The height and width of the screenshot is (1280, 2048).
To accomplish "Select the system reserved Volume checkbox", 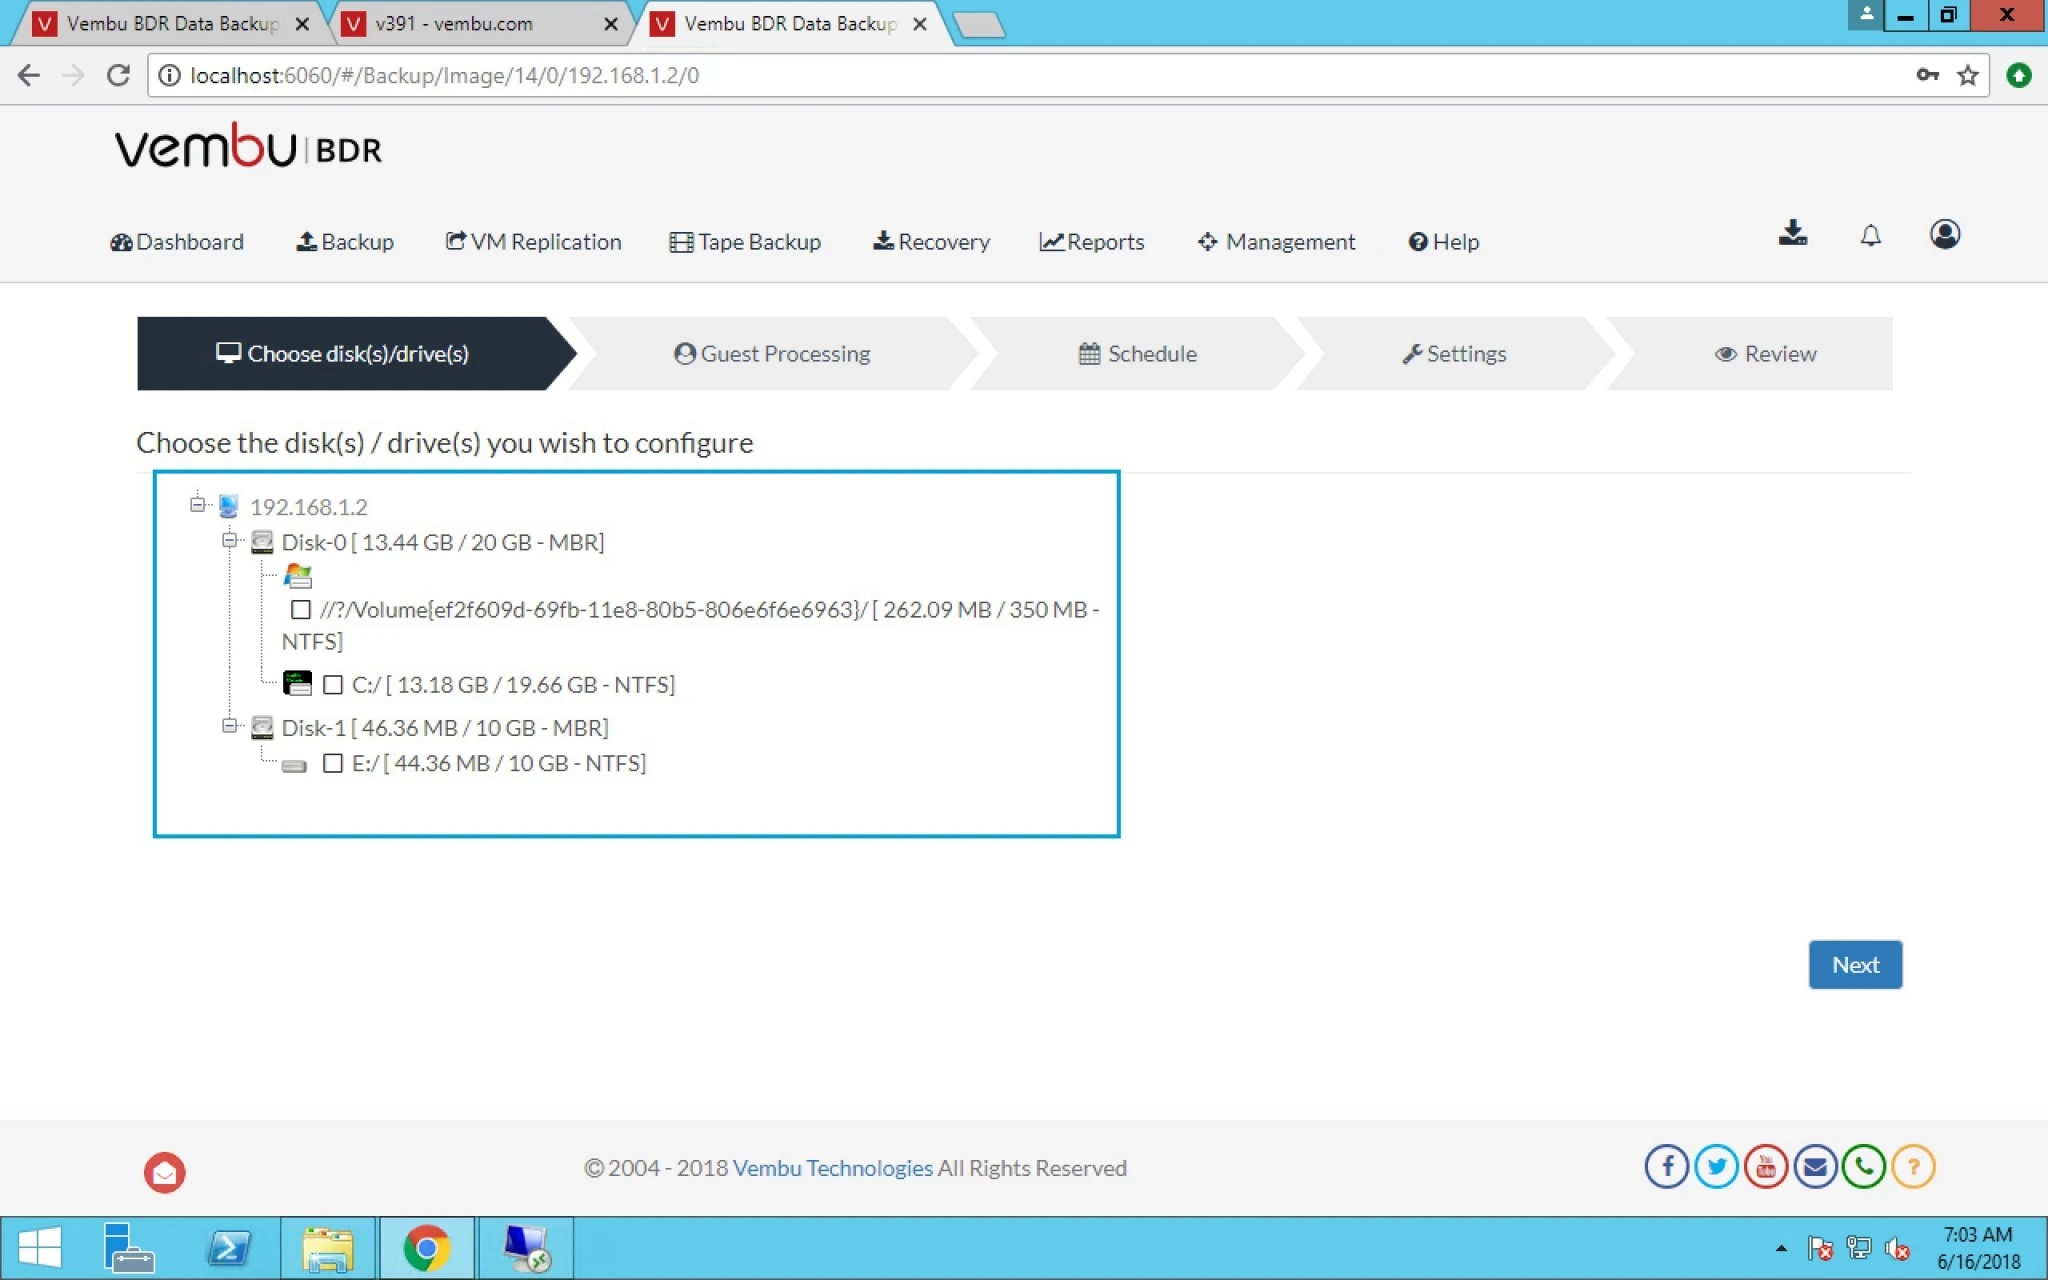I will (301, 609).
